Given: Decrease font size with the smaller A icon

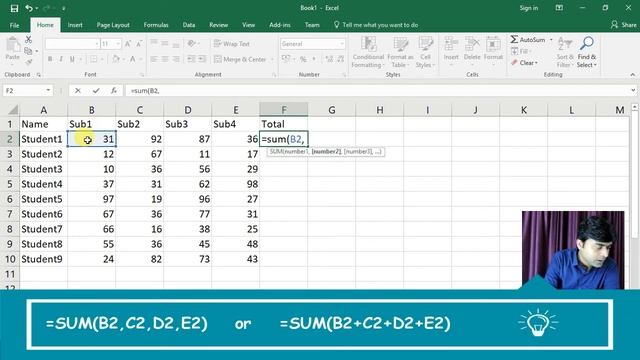Looking at the screenshot, I should click(x=139, y=44).
